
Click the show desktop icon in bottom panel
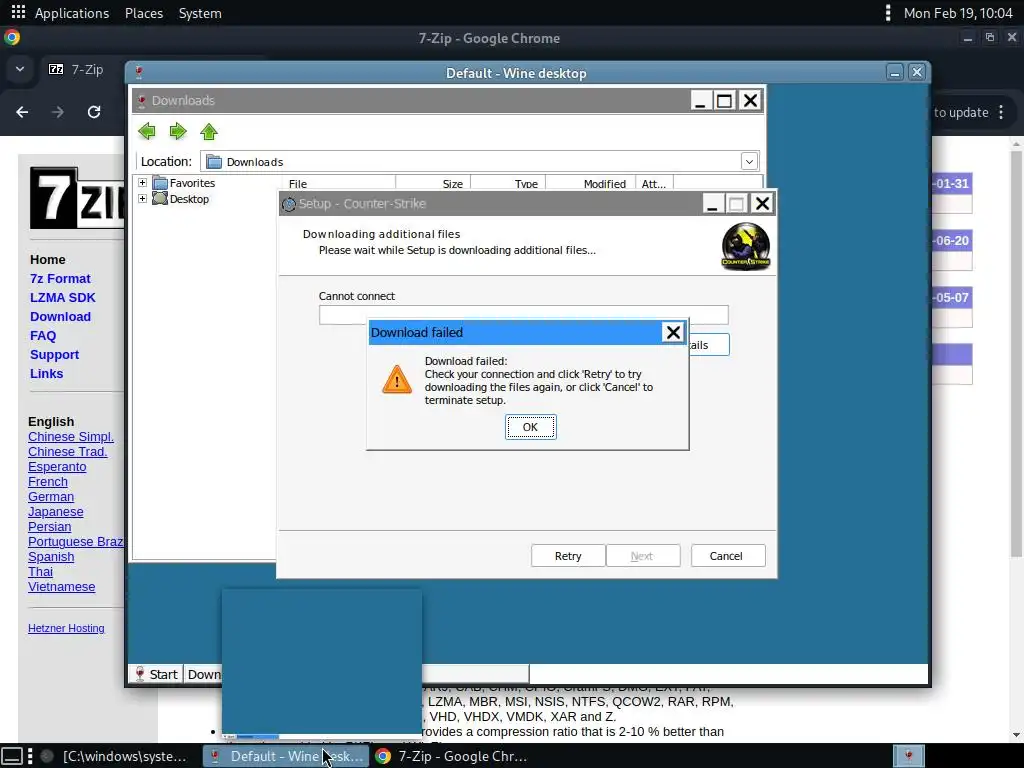click(13, 756)
